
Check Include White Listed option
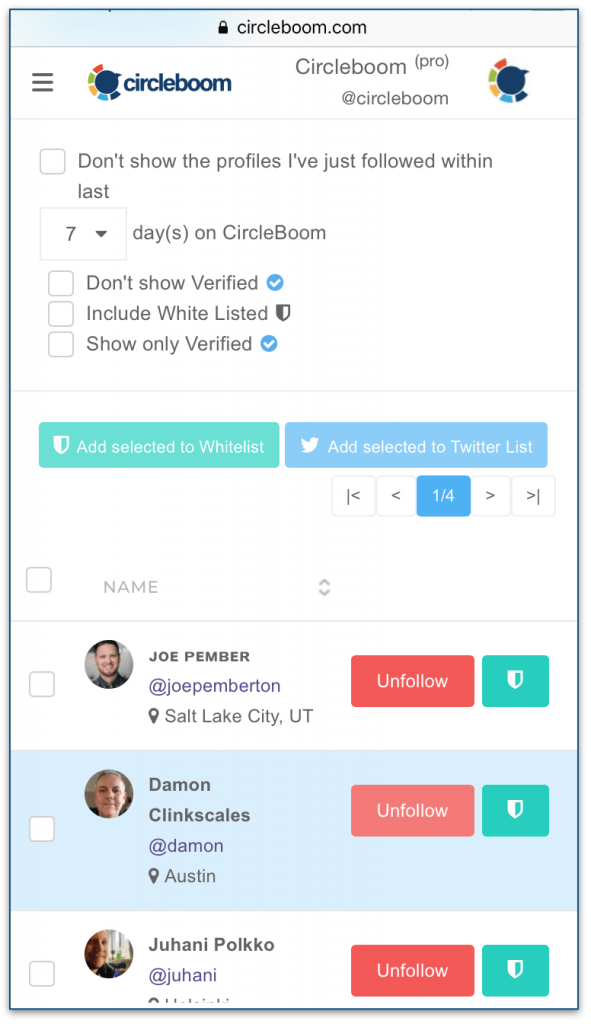point(61,313)
